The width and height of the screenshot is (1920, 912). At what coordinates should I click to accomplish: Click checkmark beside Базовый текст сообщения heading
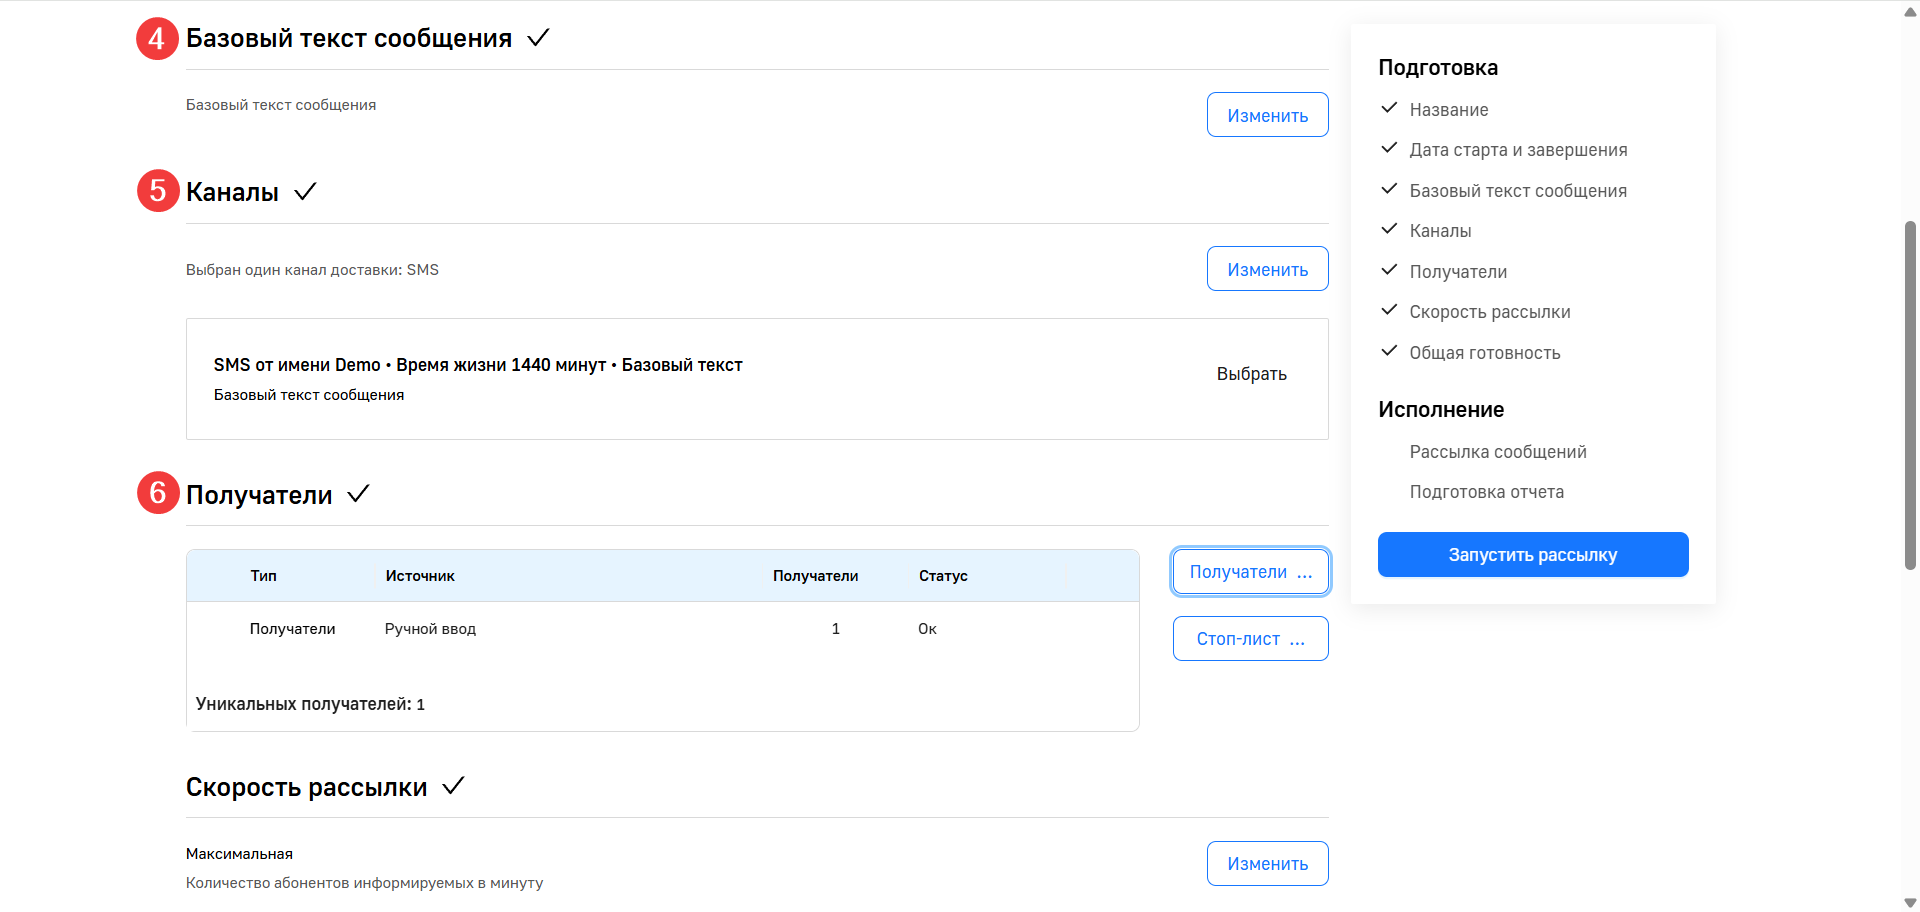538,38
